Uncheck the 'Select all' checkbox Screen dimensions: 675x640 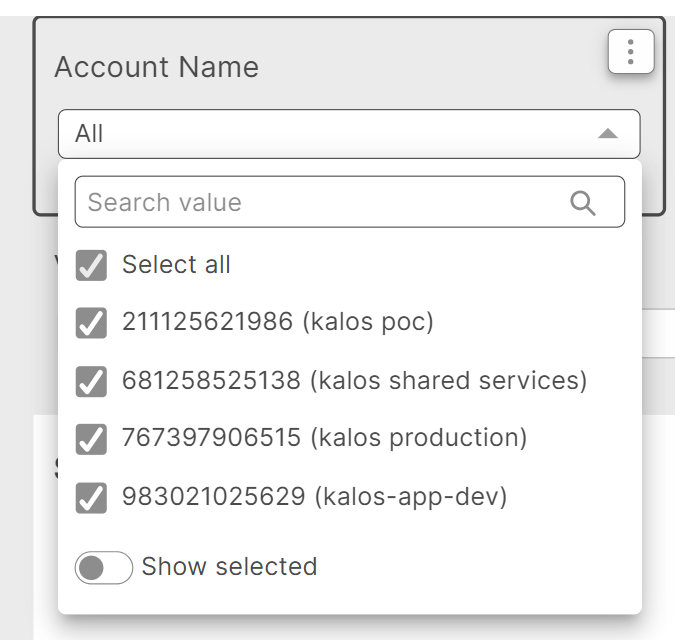[x=91, y=265]
